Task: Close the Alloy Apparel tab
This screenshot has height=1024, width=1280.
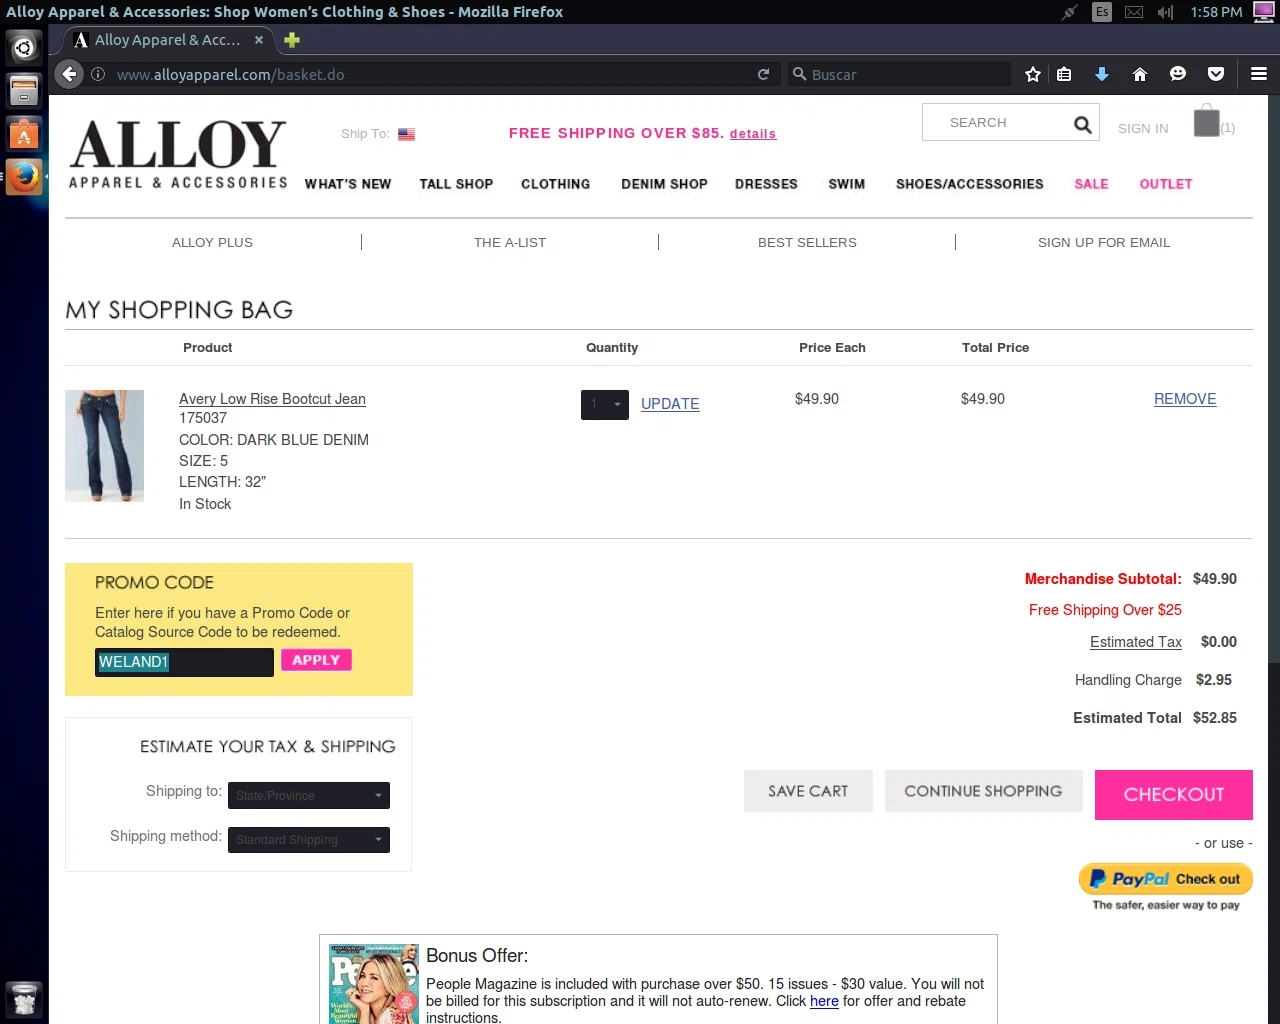Action: coord(259,40)
